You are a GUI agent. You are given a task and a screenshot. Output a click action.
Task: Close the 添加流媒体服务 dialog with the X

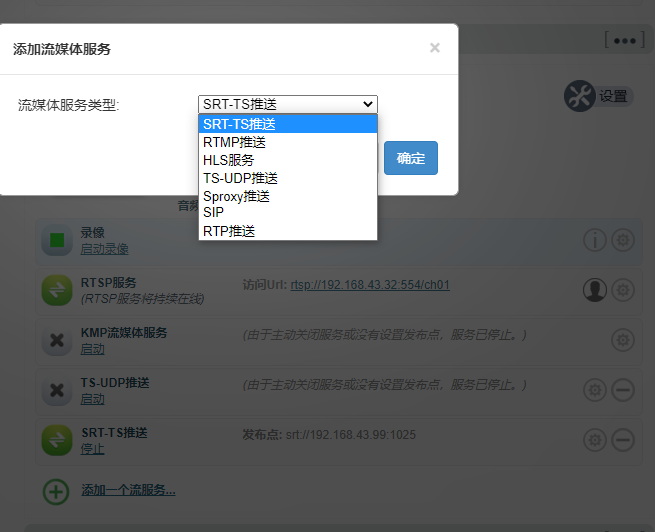[x=435, y=47]
